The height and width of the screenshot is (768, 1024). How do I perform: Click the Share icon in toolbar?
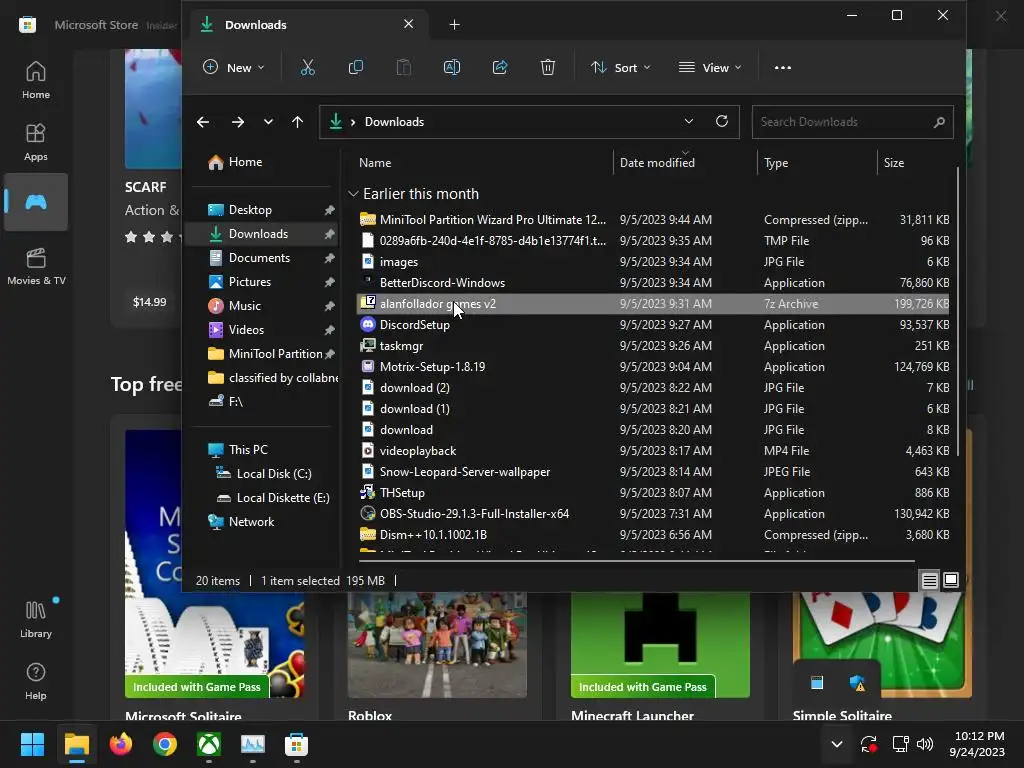click(x=500, y=67)
